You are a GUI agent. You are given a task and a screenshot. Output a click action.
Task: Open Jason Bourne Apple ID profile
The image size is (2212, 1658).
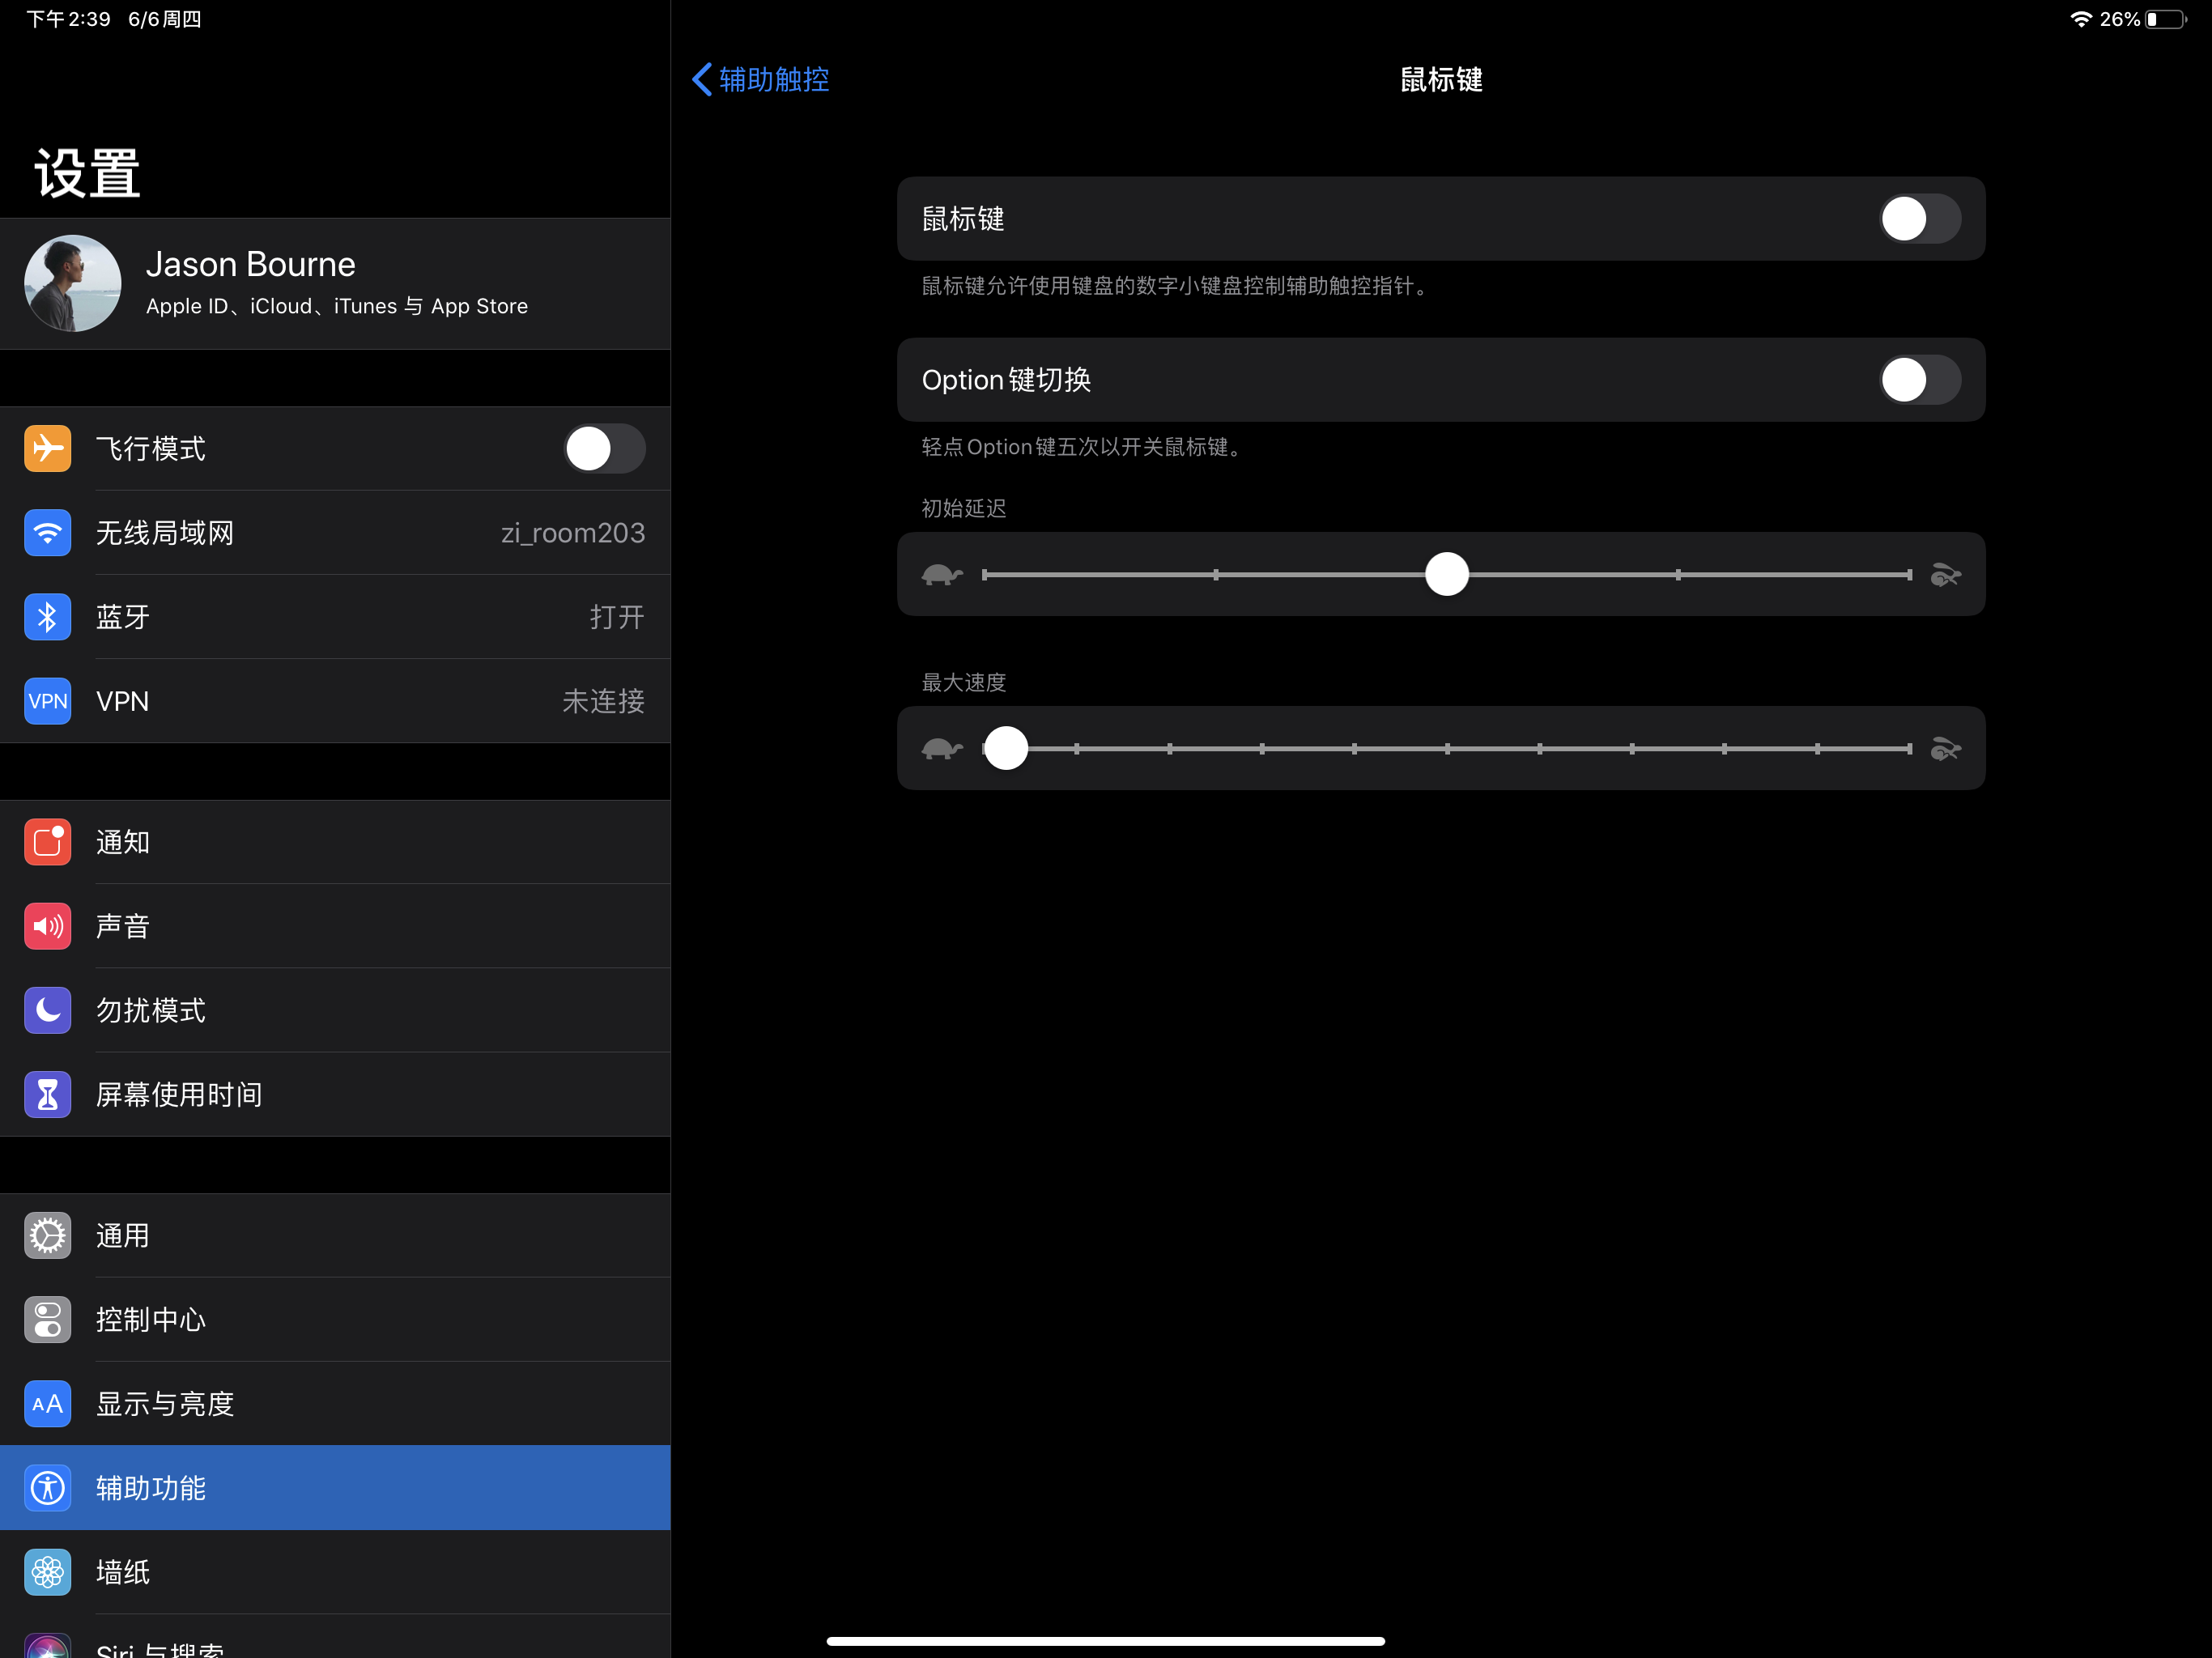point(335,283)
